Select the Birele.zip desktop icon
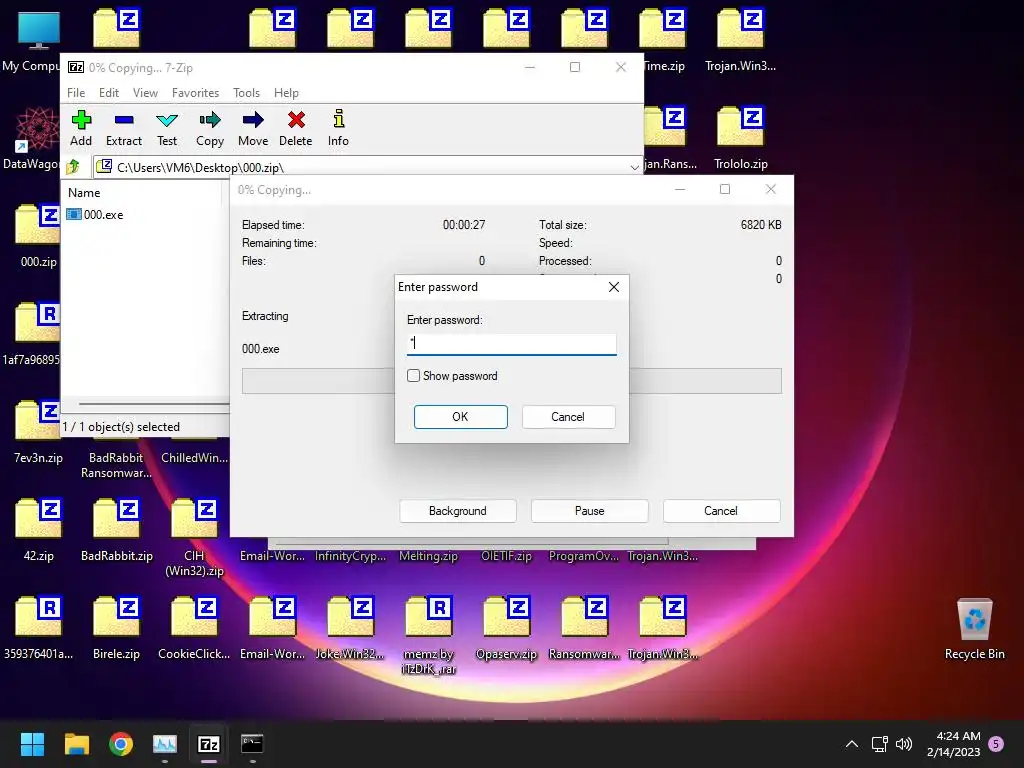Image resolution: width=1024 pixels, height=768 pixels. tap(116, 628)
